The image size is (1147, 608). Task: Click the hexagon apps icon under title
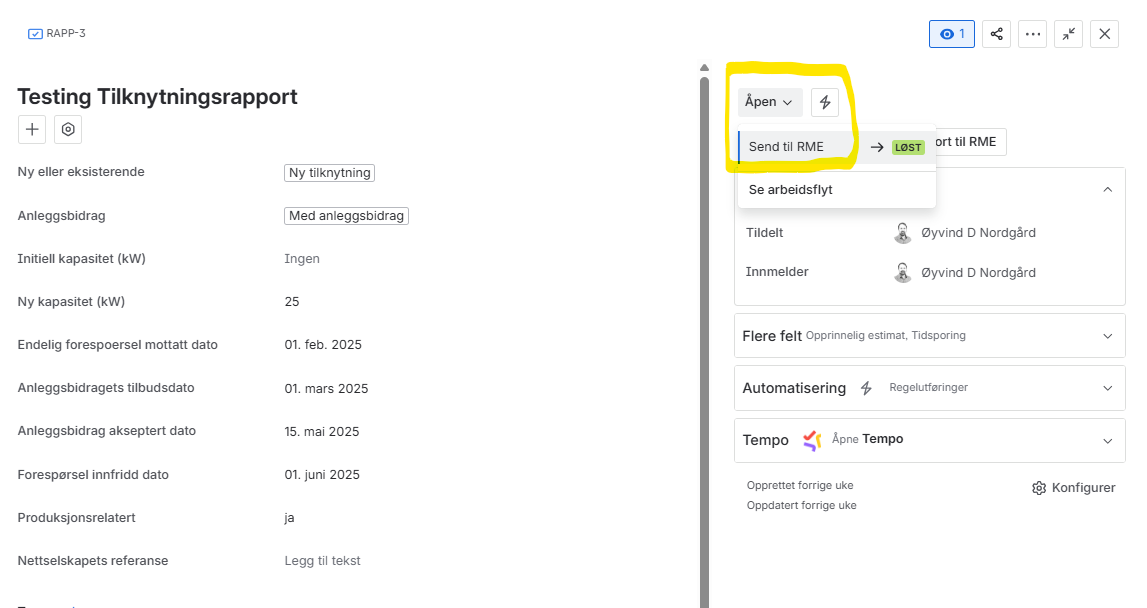(68, 129)
